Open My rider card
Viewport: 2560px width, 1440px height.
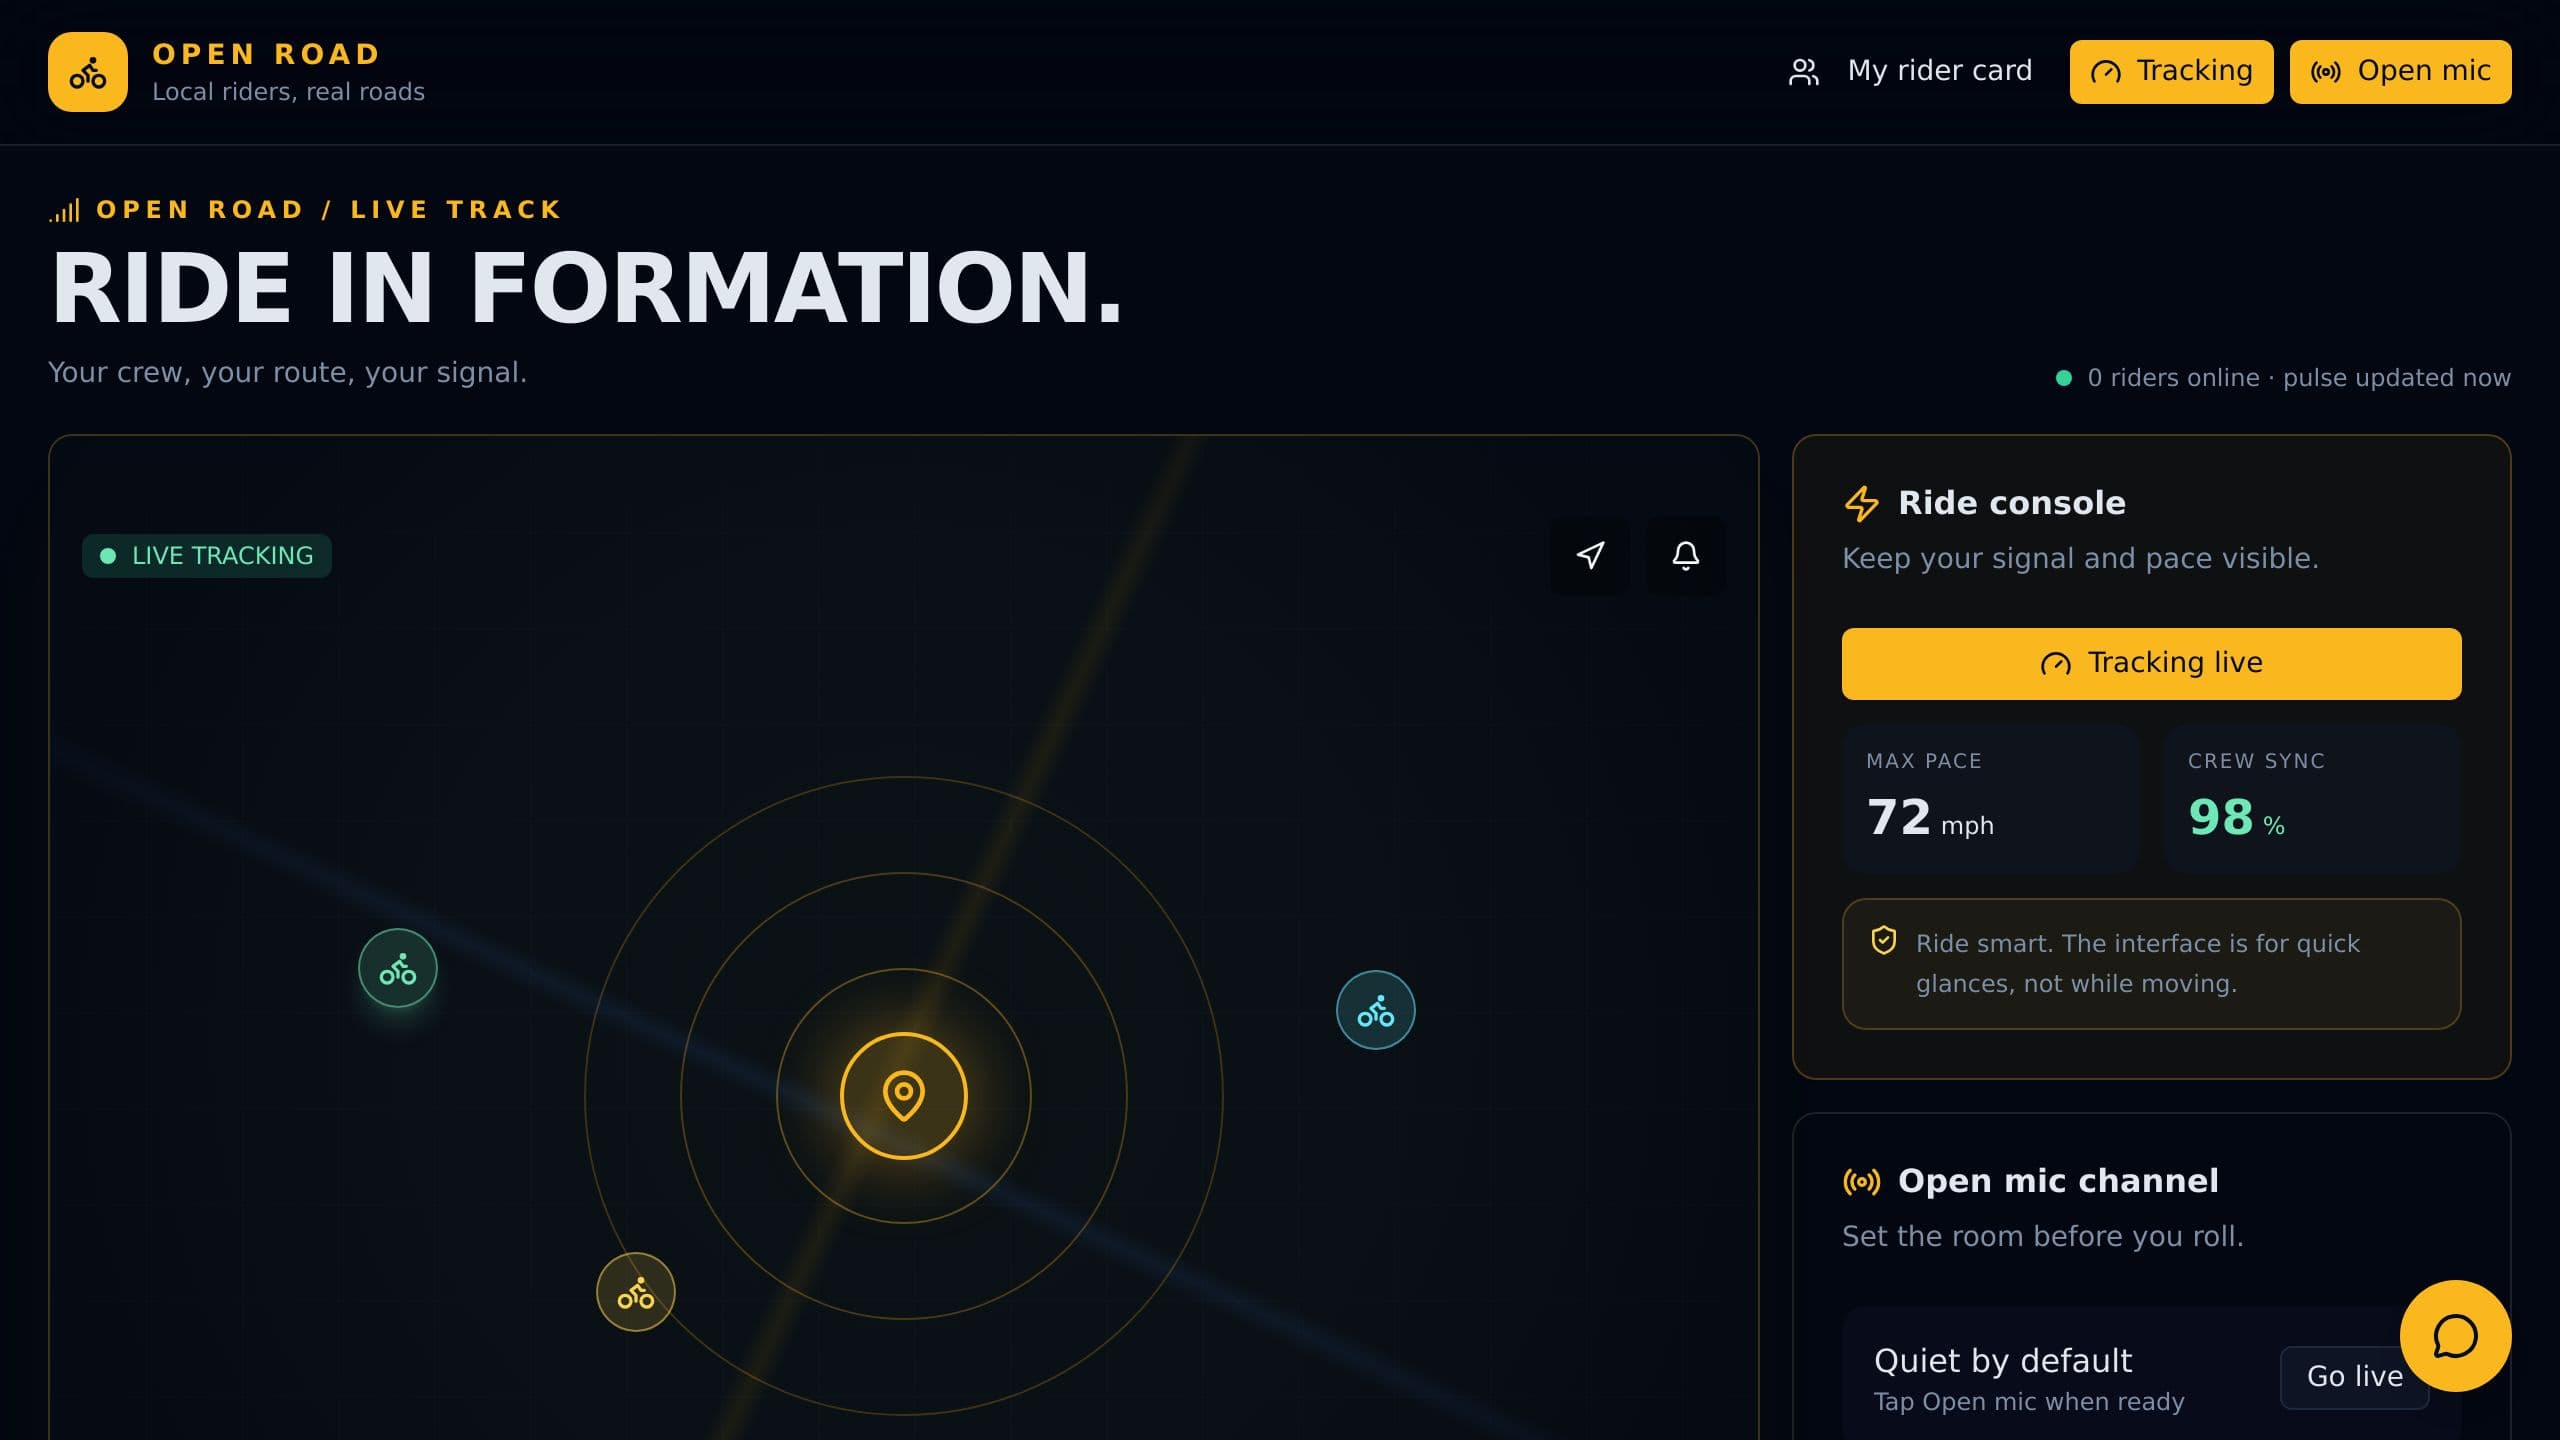1910,71
